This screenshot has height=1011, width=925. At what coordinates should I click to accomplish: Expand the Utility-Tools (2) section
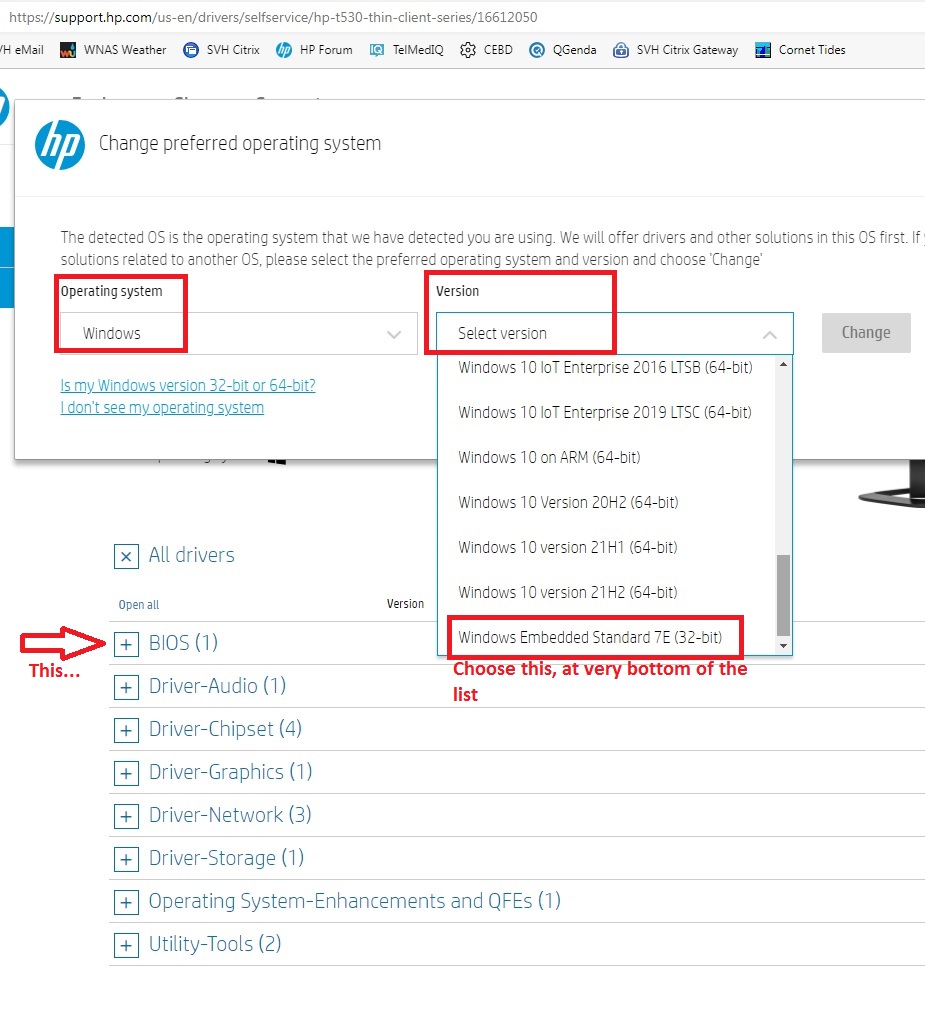click(x=126, y=945)
